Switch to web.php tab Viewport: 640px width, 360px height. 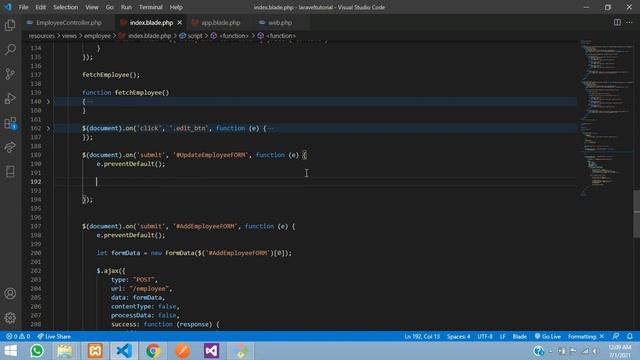tap(280, 22)
